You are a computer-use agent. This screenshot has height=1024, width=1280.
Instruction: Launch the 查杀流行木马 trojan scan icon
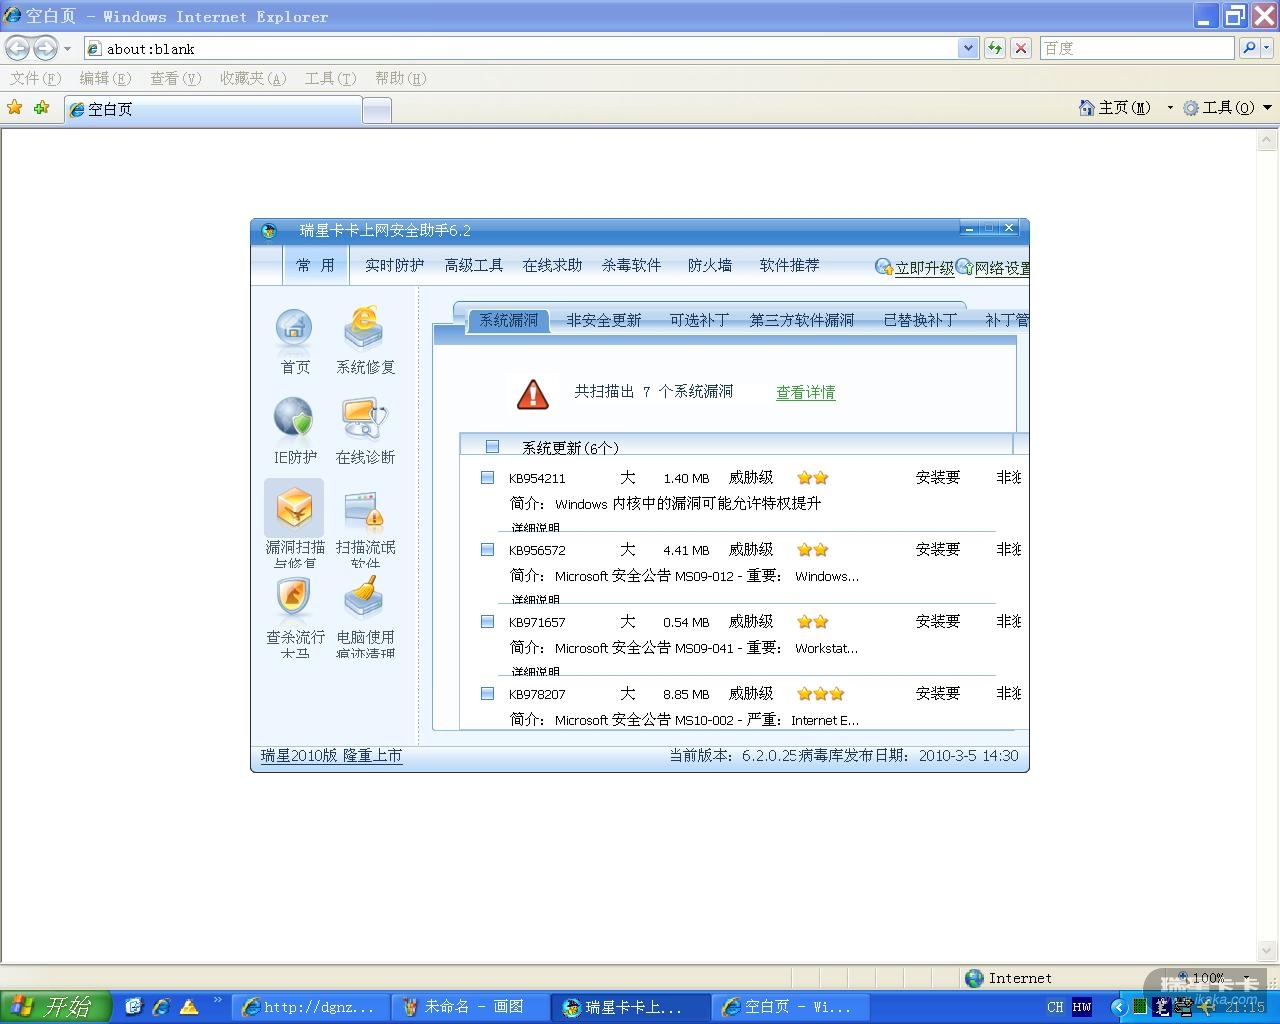[x=294, y=599]
